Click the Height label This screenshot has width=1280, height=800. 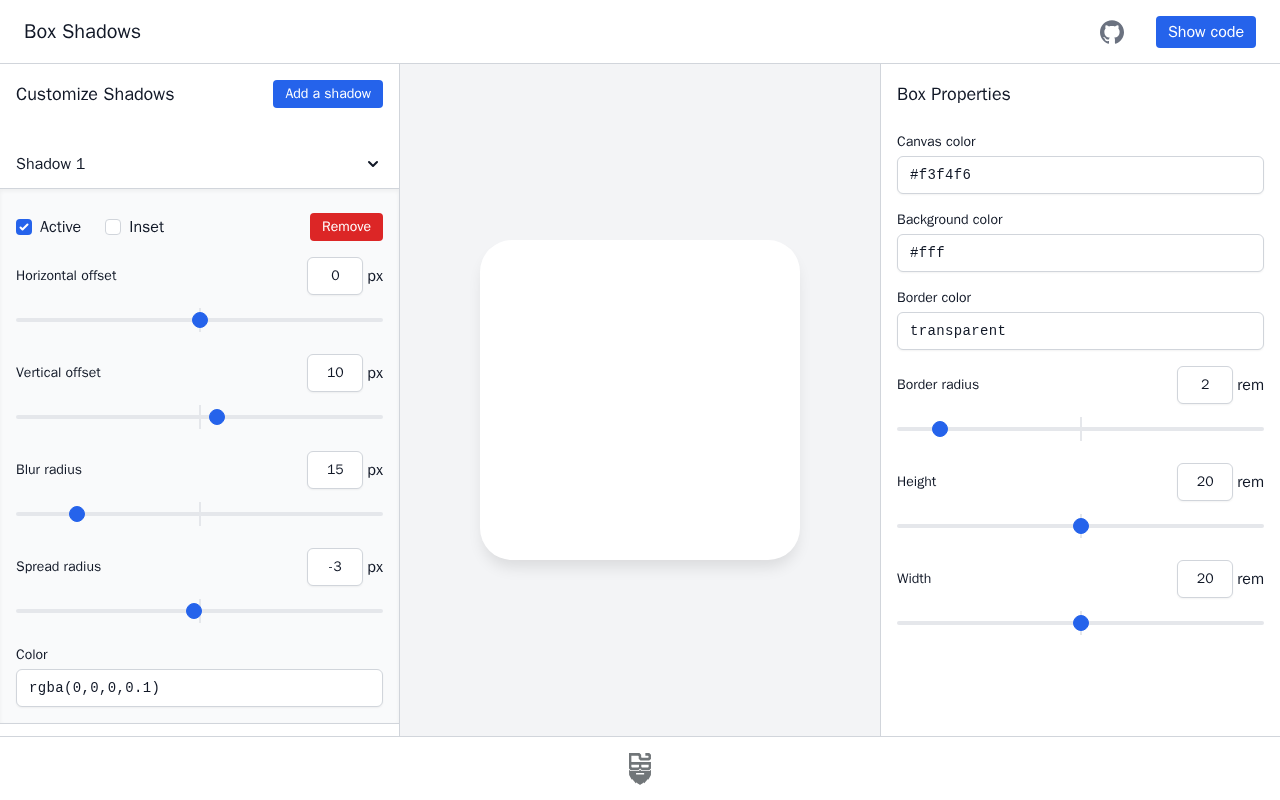917,482
